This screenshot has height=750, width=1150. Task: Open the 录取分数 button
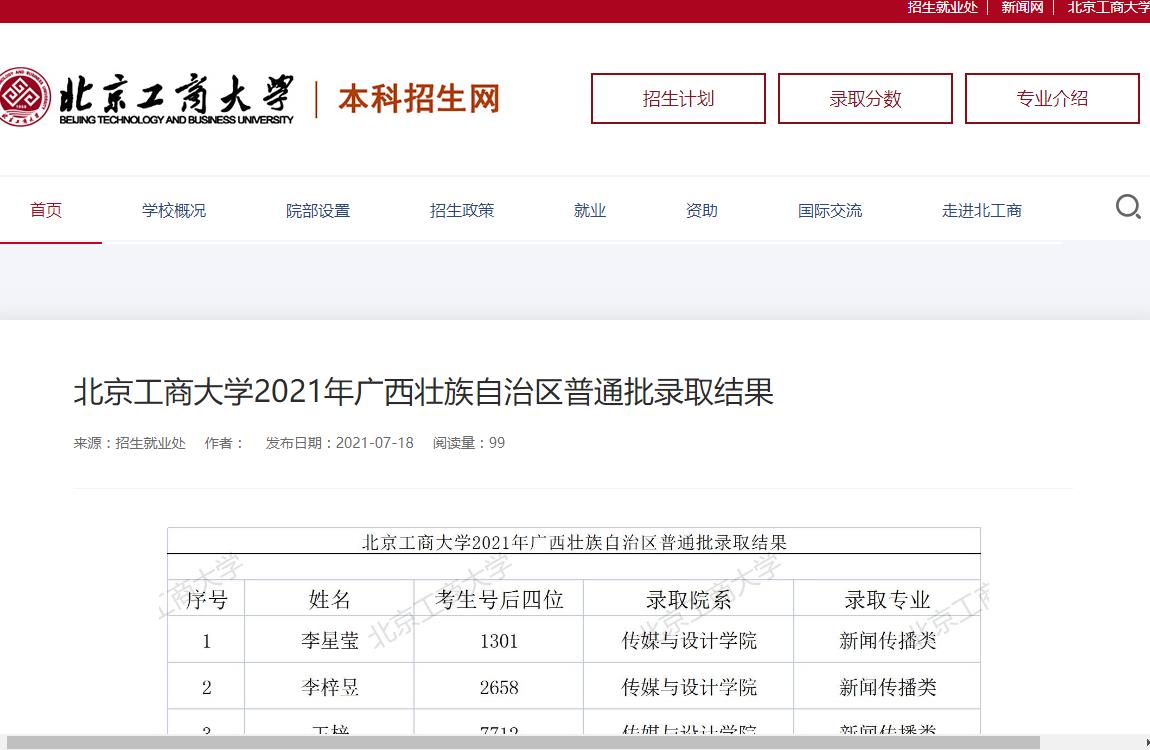pos(865,98)
